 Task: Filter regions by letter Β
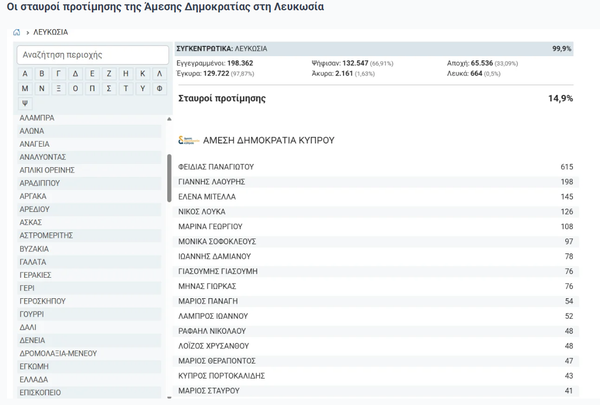point(42,73)
